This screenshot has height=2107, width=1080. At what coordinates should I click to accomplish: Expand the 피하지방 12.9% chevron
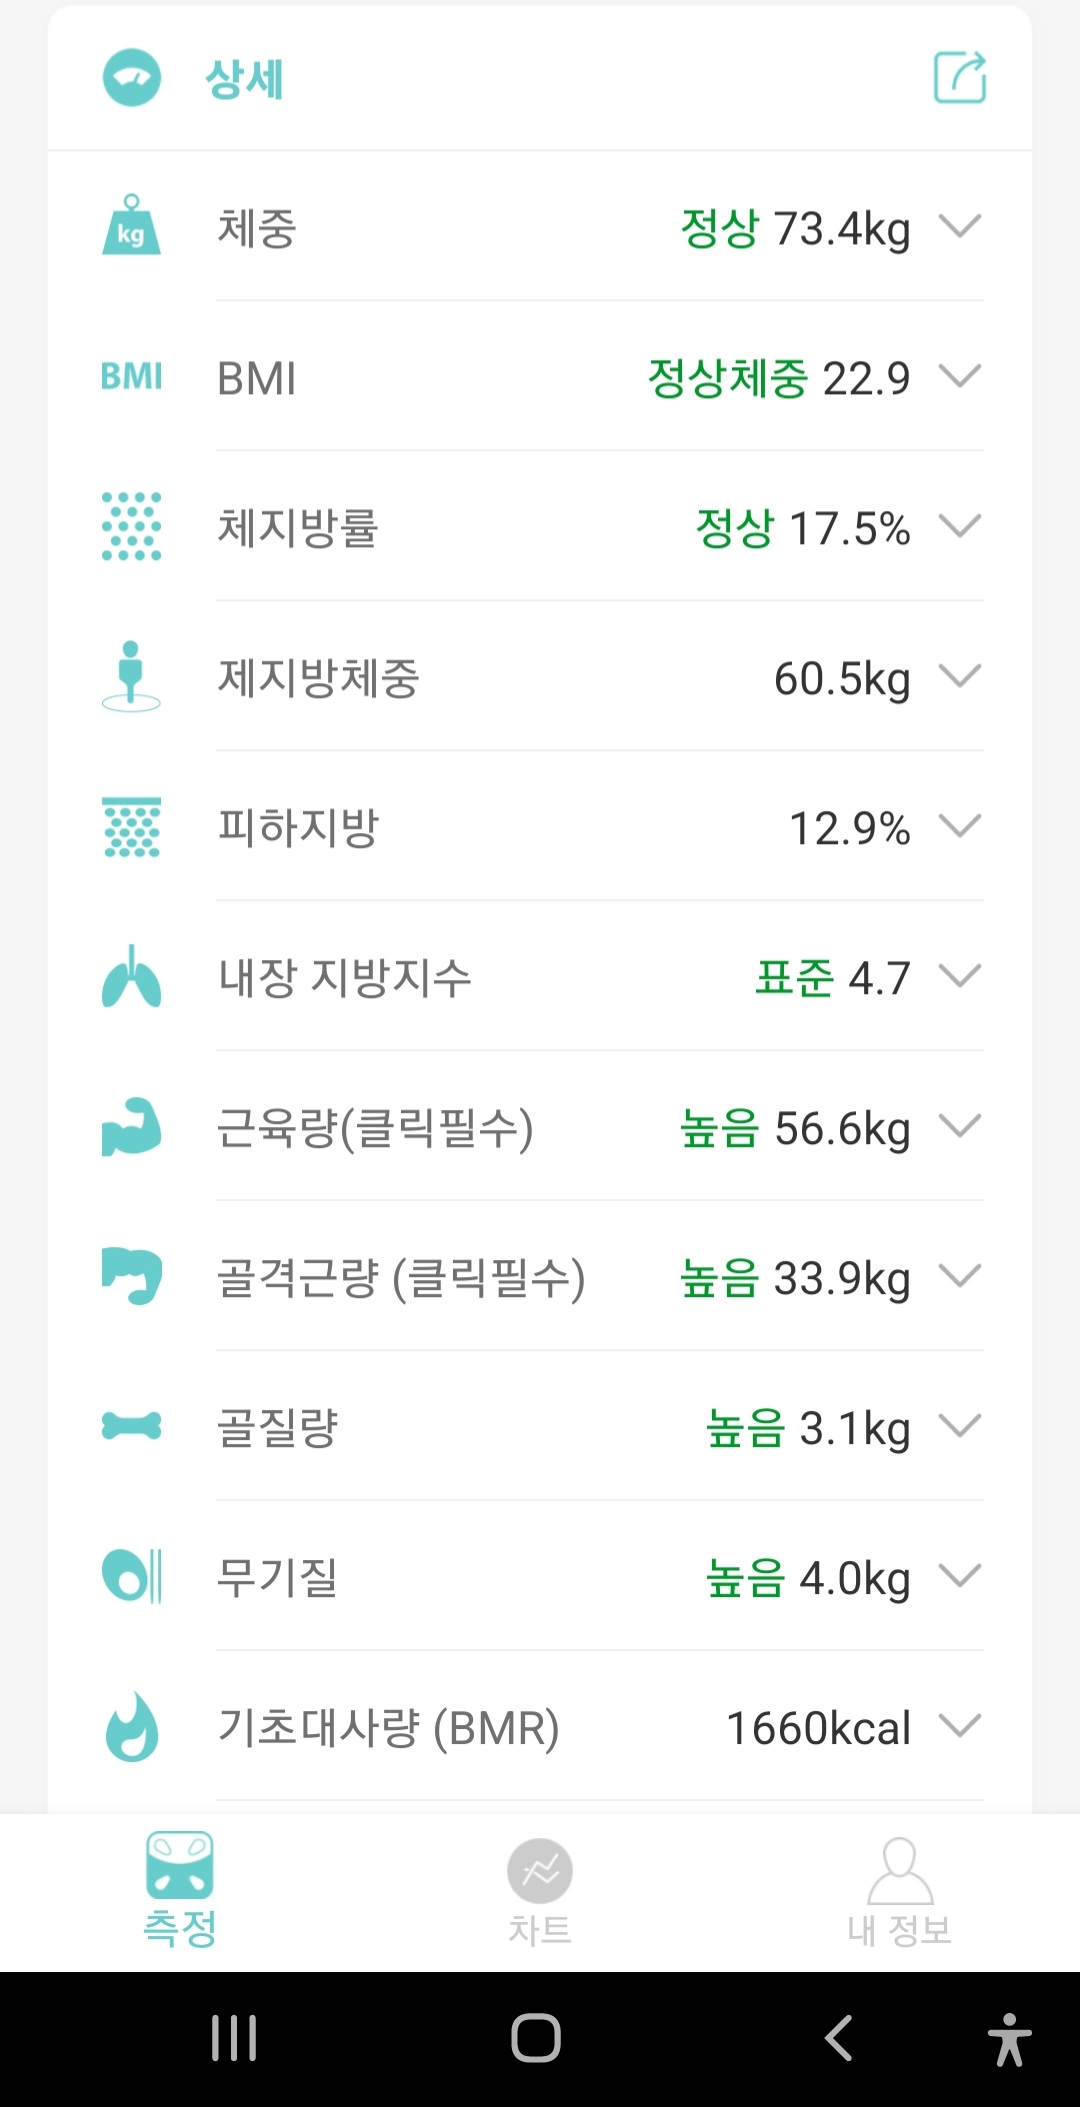960,826
